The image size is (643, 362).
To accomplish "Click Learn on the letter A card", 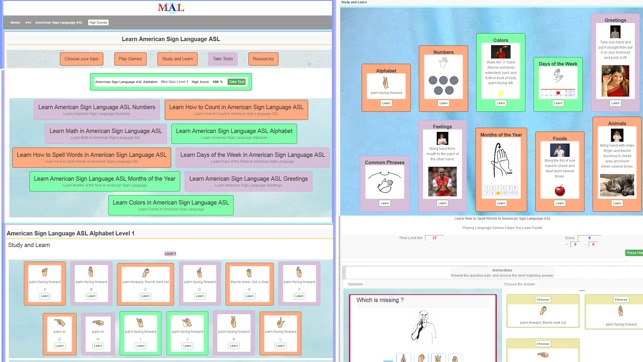I will click(45, 296).
